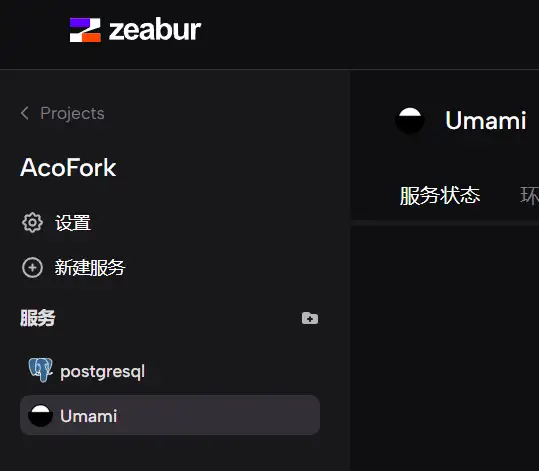539x471 pixels.
Task: Go back using the Projects chevron arrow
Action: click(24, 113)
